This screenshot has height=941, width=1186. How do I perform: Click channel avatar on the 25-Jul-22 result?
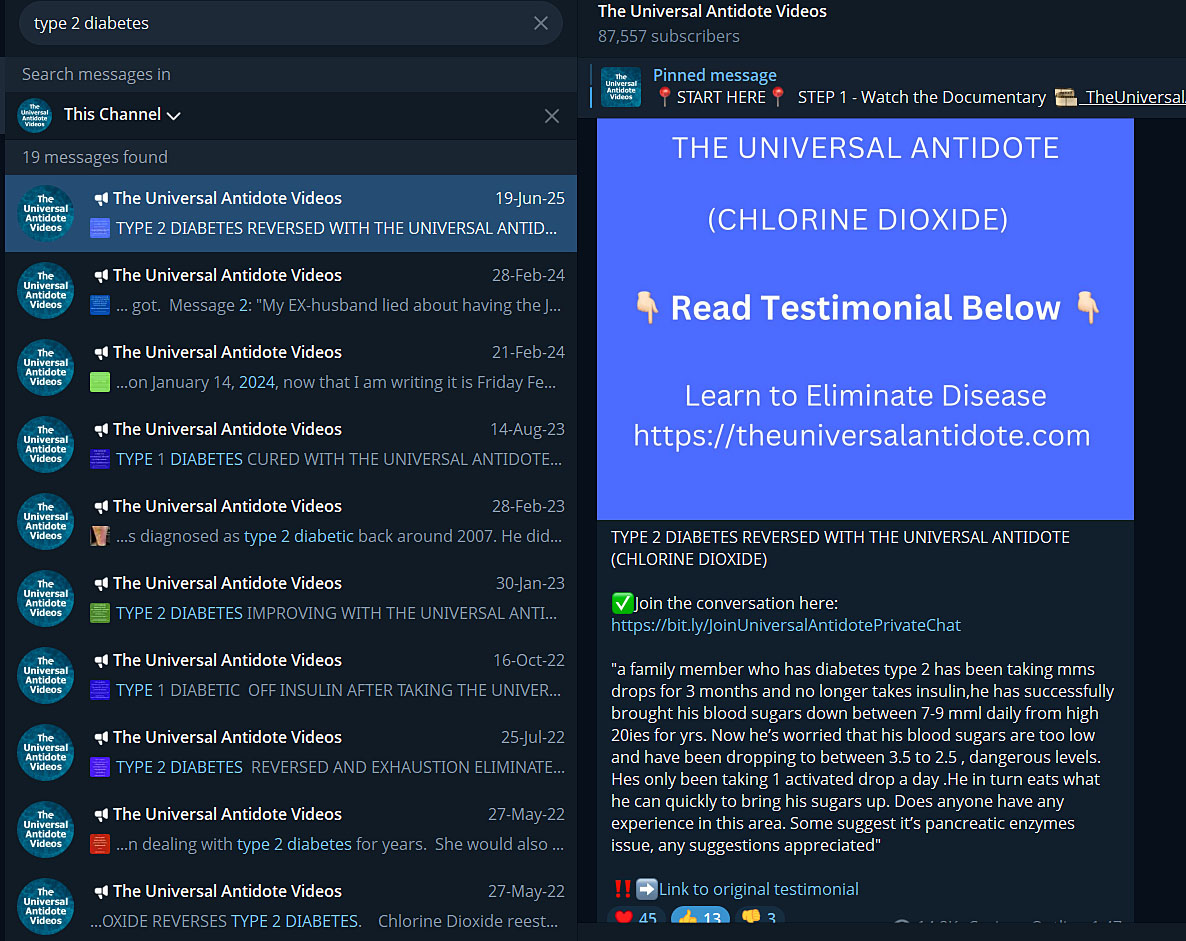[x=46, y=752]
